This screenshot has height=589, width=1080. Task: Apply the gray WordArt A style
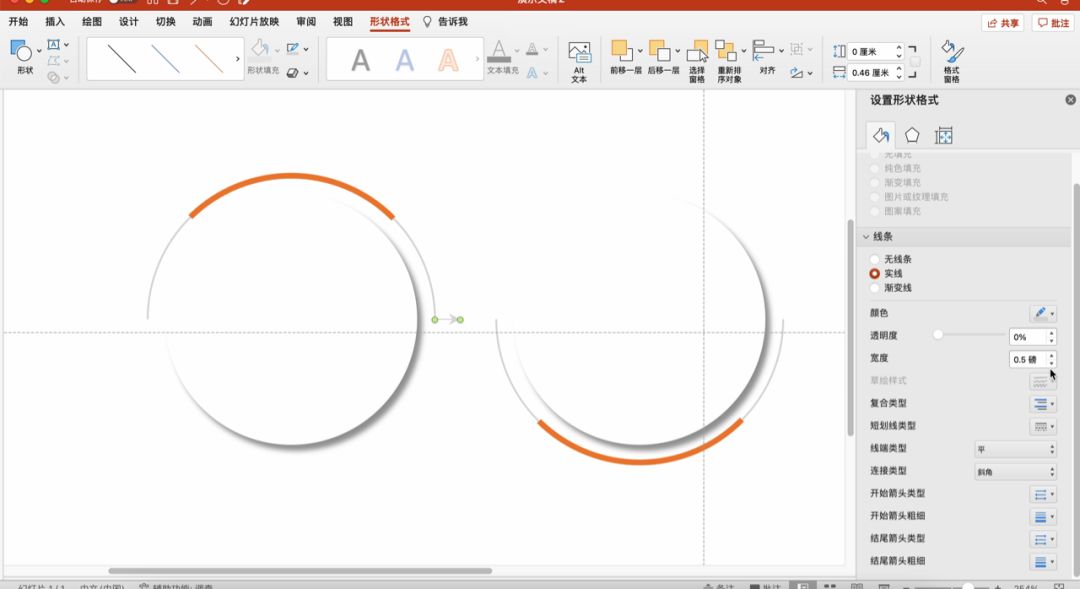[360, 61]
